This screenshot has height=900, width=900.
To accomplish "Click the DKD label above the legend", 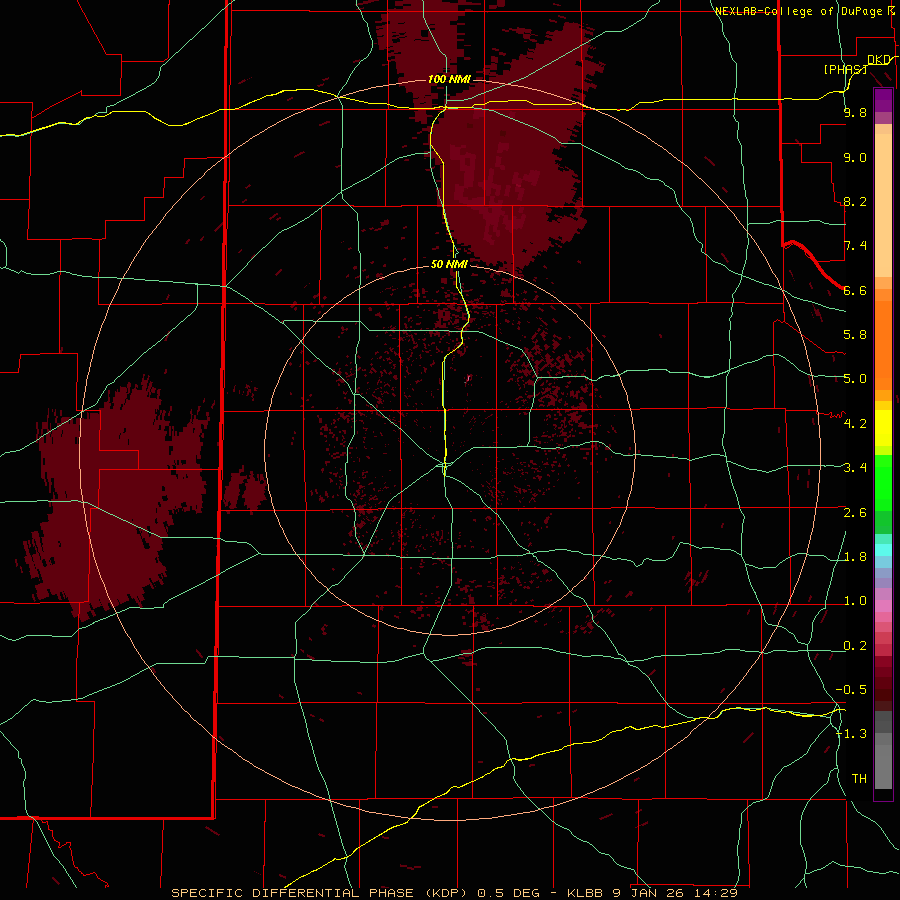I will click(879, 60).
